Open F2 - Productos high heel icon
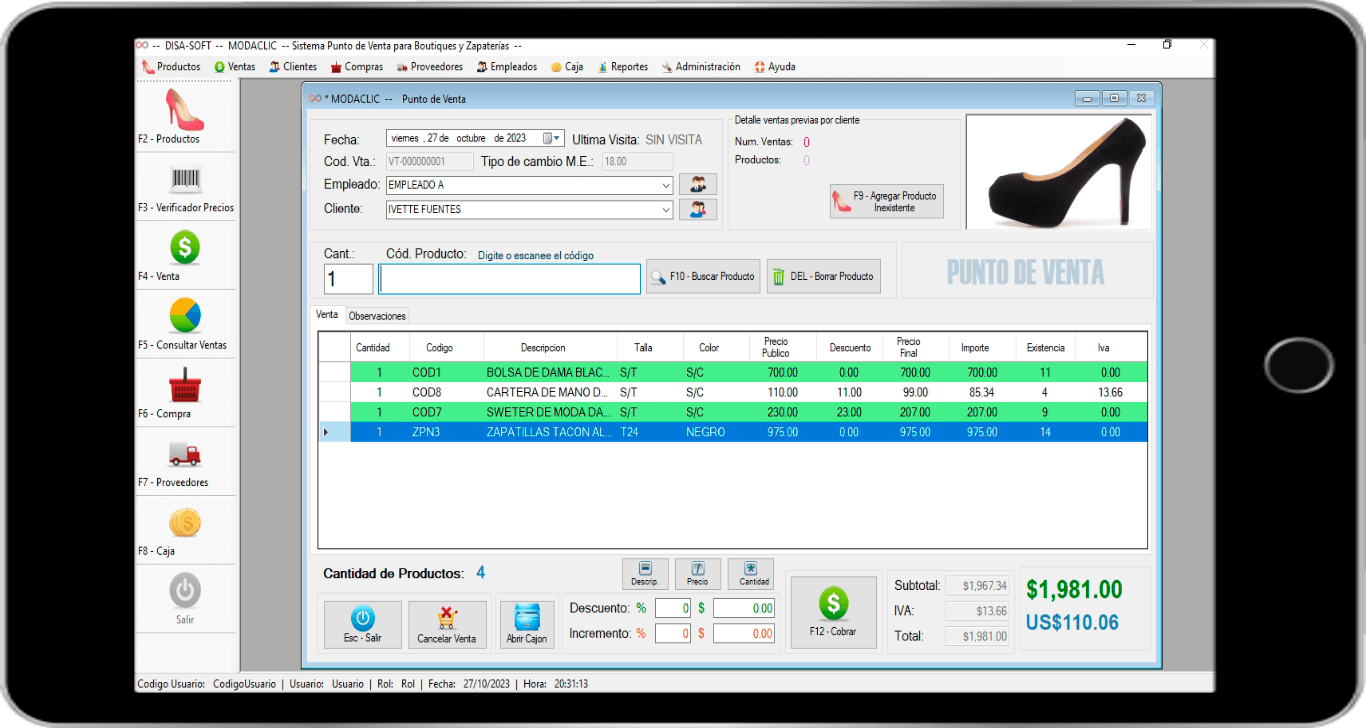This screenshot has width=1366, height=728. [185, 110]
